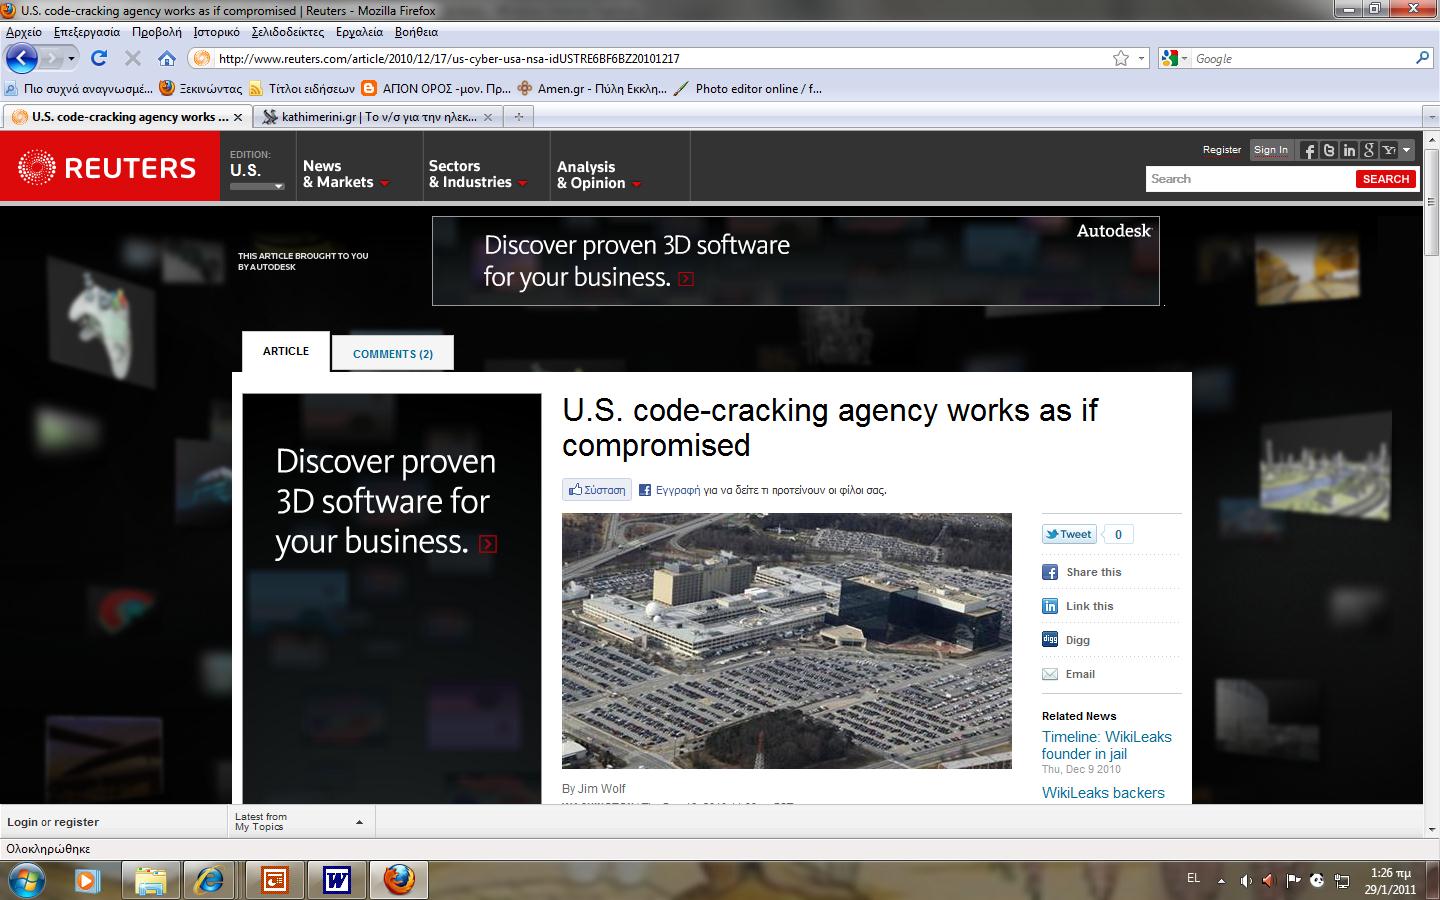Open 'Timeline: WikiLeaks founder in jail' link
This screenshot has width=1440, height=900.
1107,745
